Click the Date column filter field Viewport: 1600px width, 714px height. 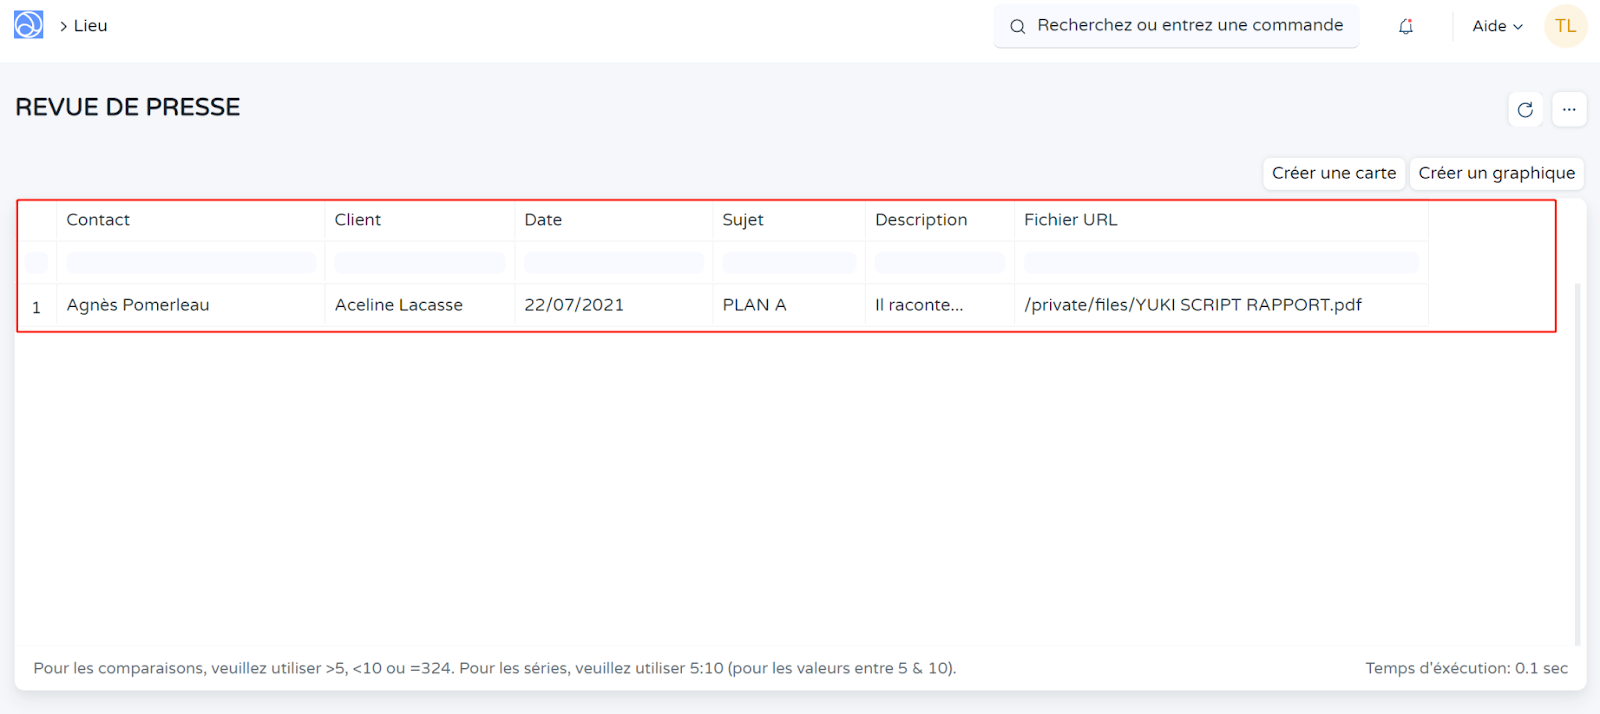[613, 263]
